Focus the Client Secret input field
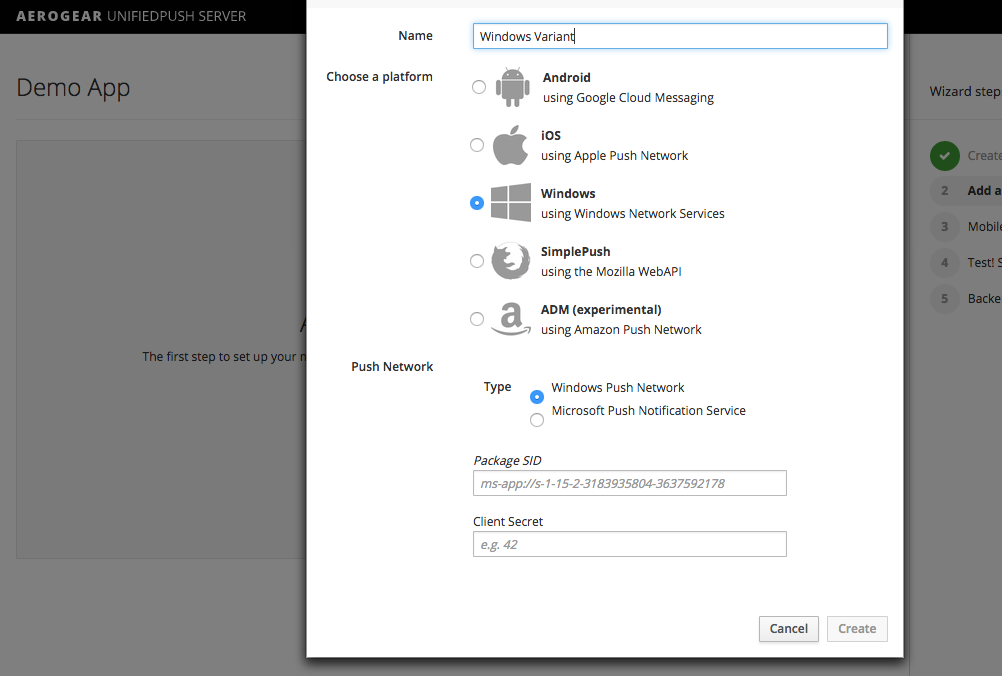 pyautogui.click(x=629, y=544)
